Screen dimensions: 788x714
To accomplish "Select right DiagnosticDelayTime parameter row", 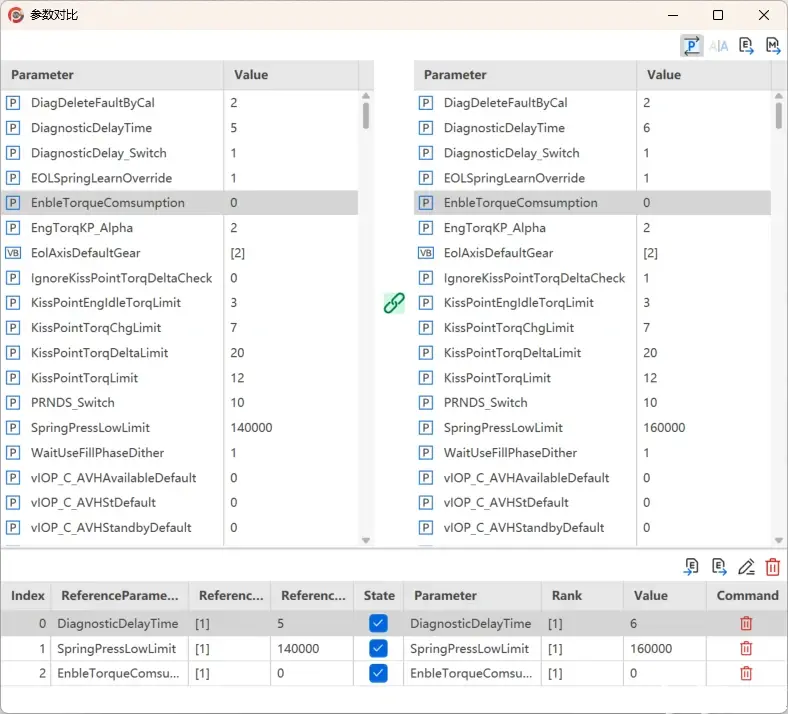I will coord(593,128).
